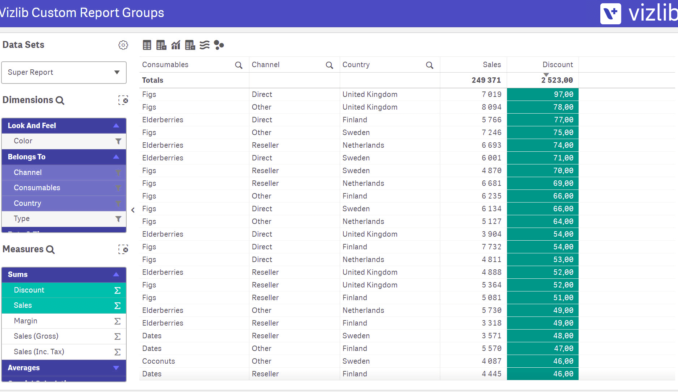Image resolution: width=678 pixels, height=392 pixels.
Task: Click the 97,00 discount cell
Action: tap(543, 94)
